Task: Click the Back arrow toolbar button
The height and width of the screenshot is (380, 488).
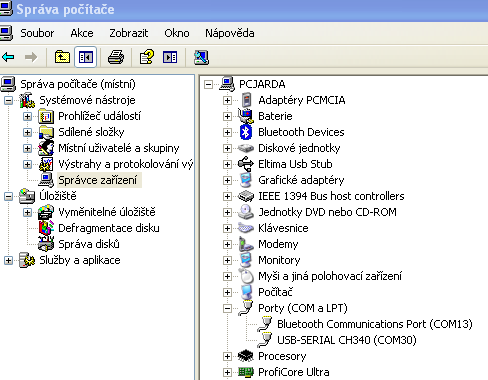Action: pyautogui.click(x=8, y=57)
